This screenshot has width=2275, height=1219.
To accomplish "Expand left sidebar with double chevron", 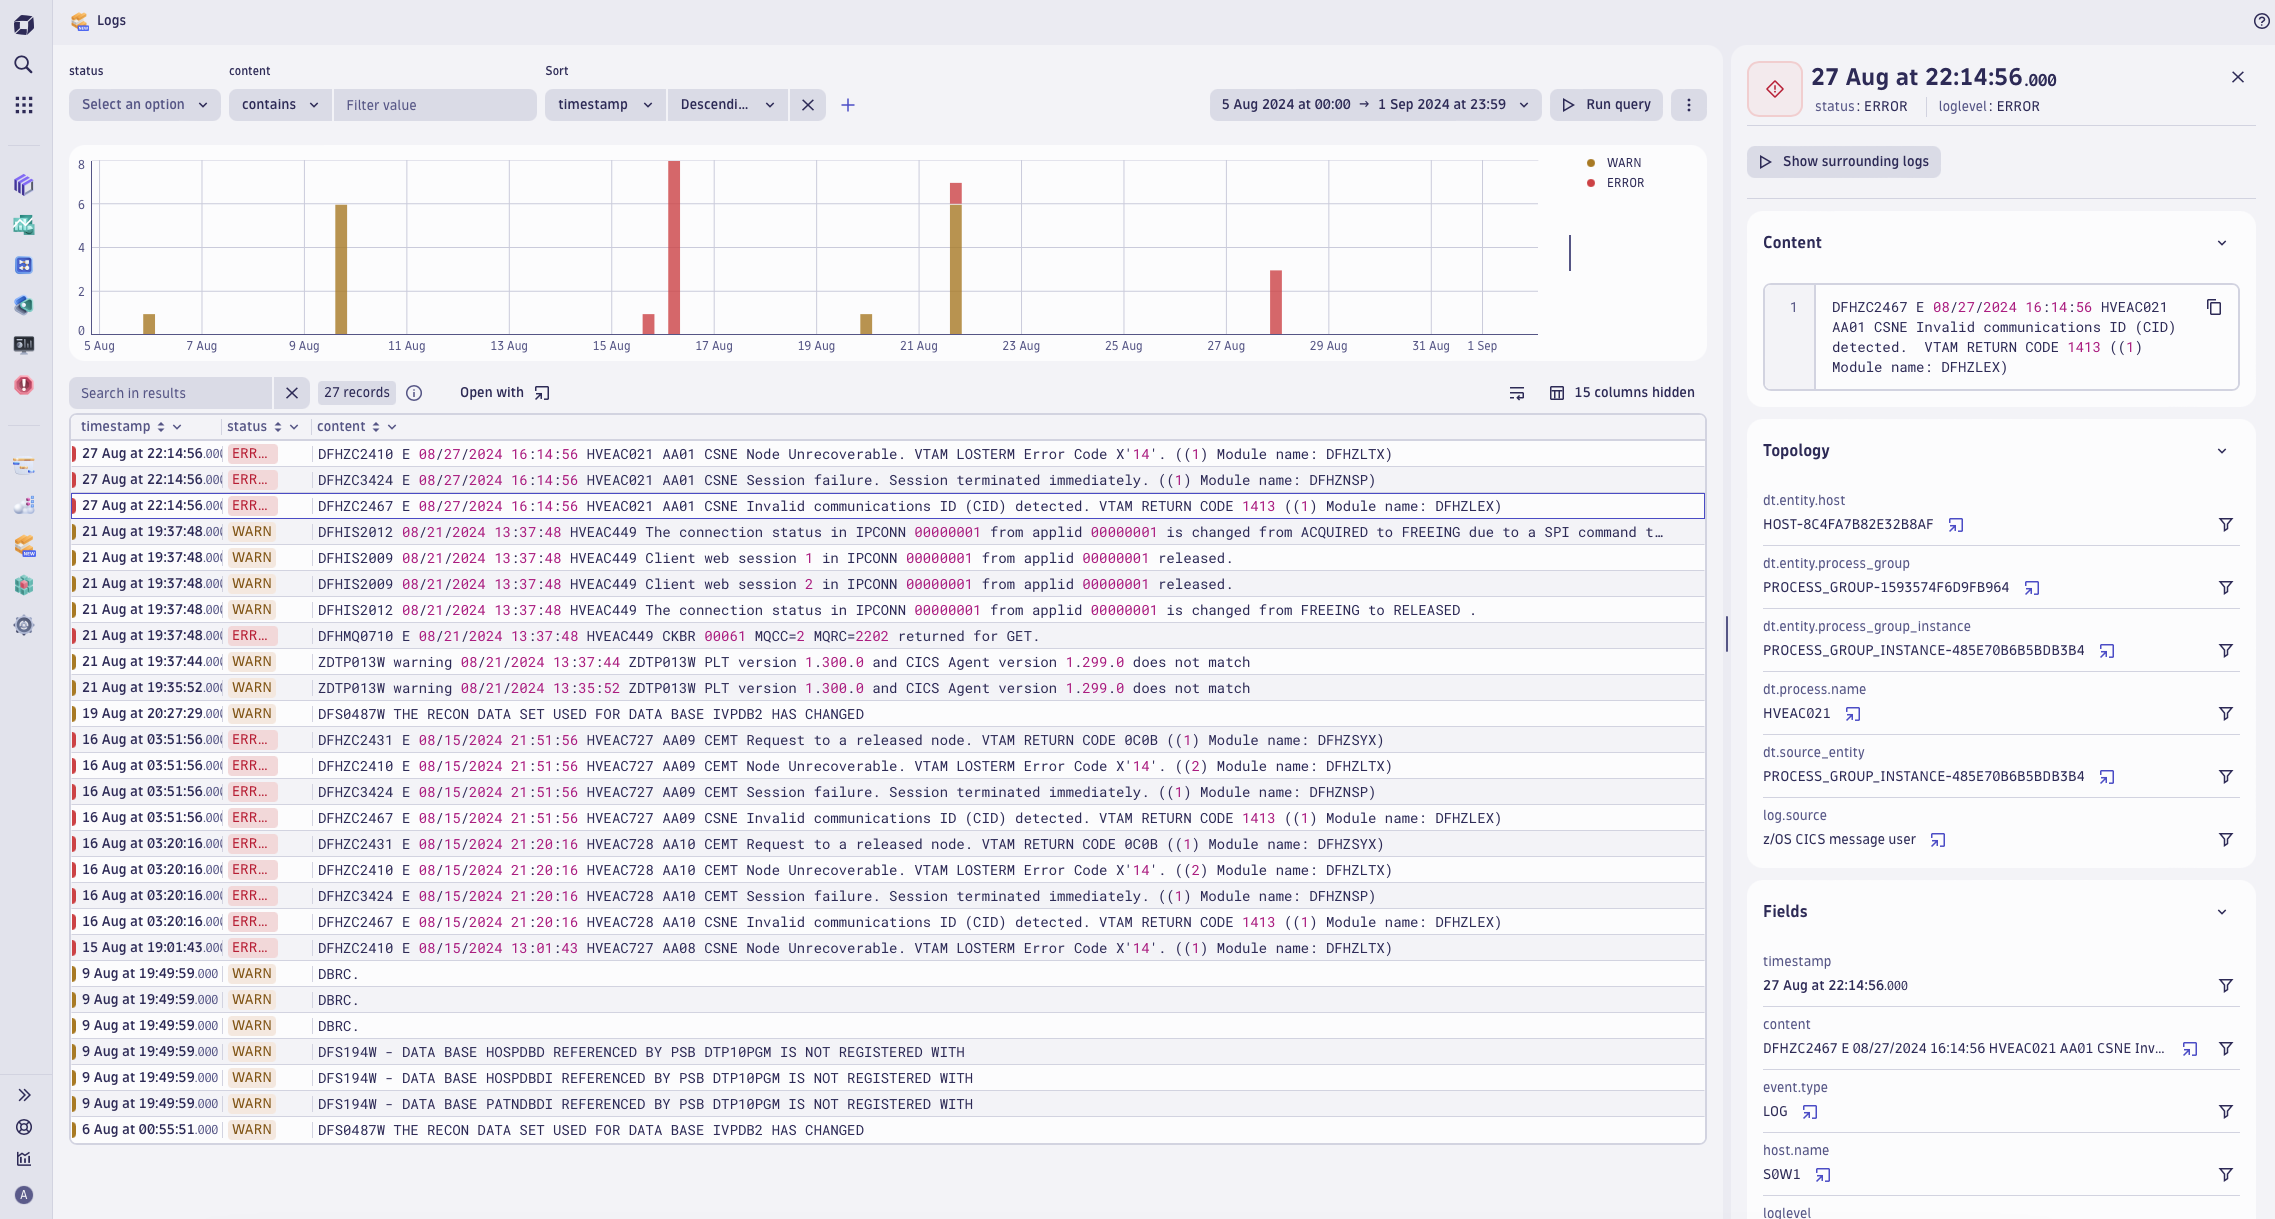I will [24, 1095].
